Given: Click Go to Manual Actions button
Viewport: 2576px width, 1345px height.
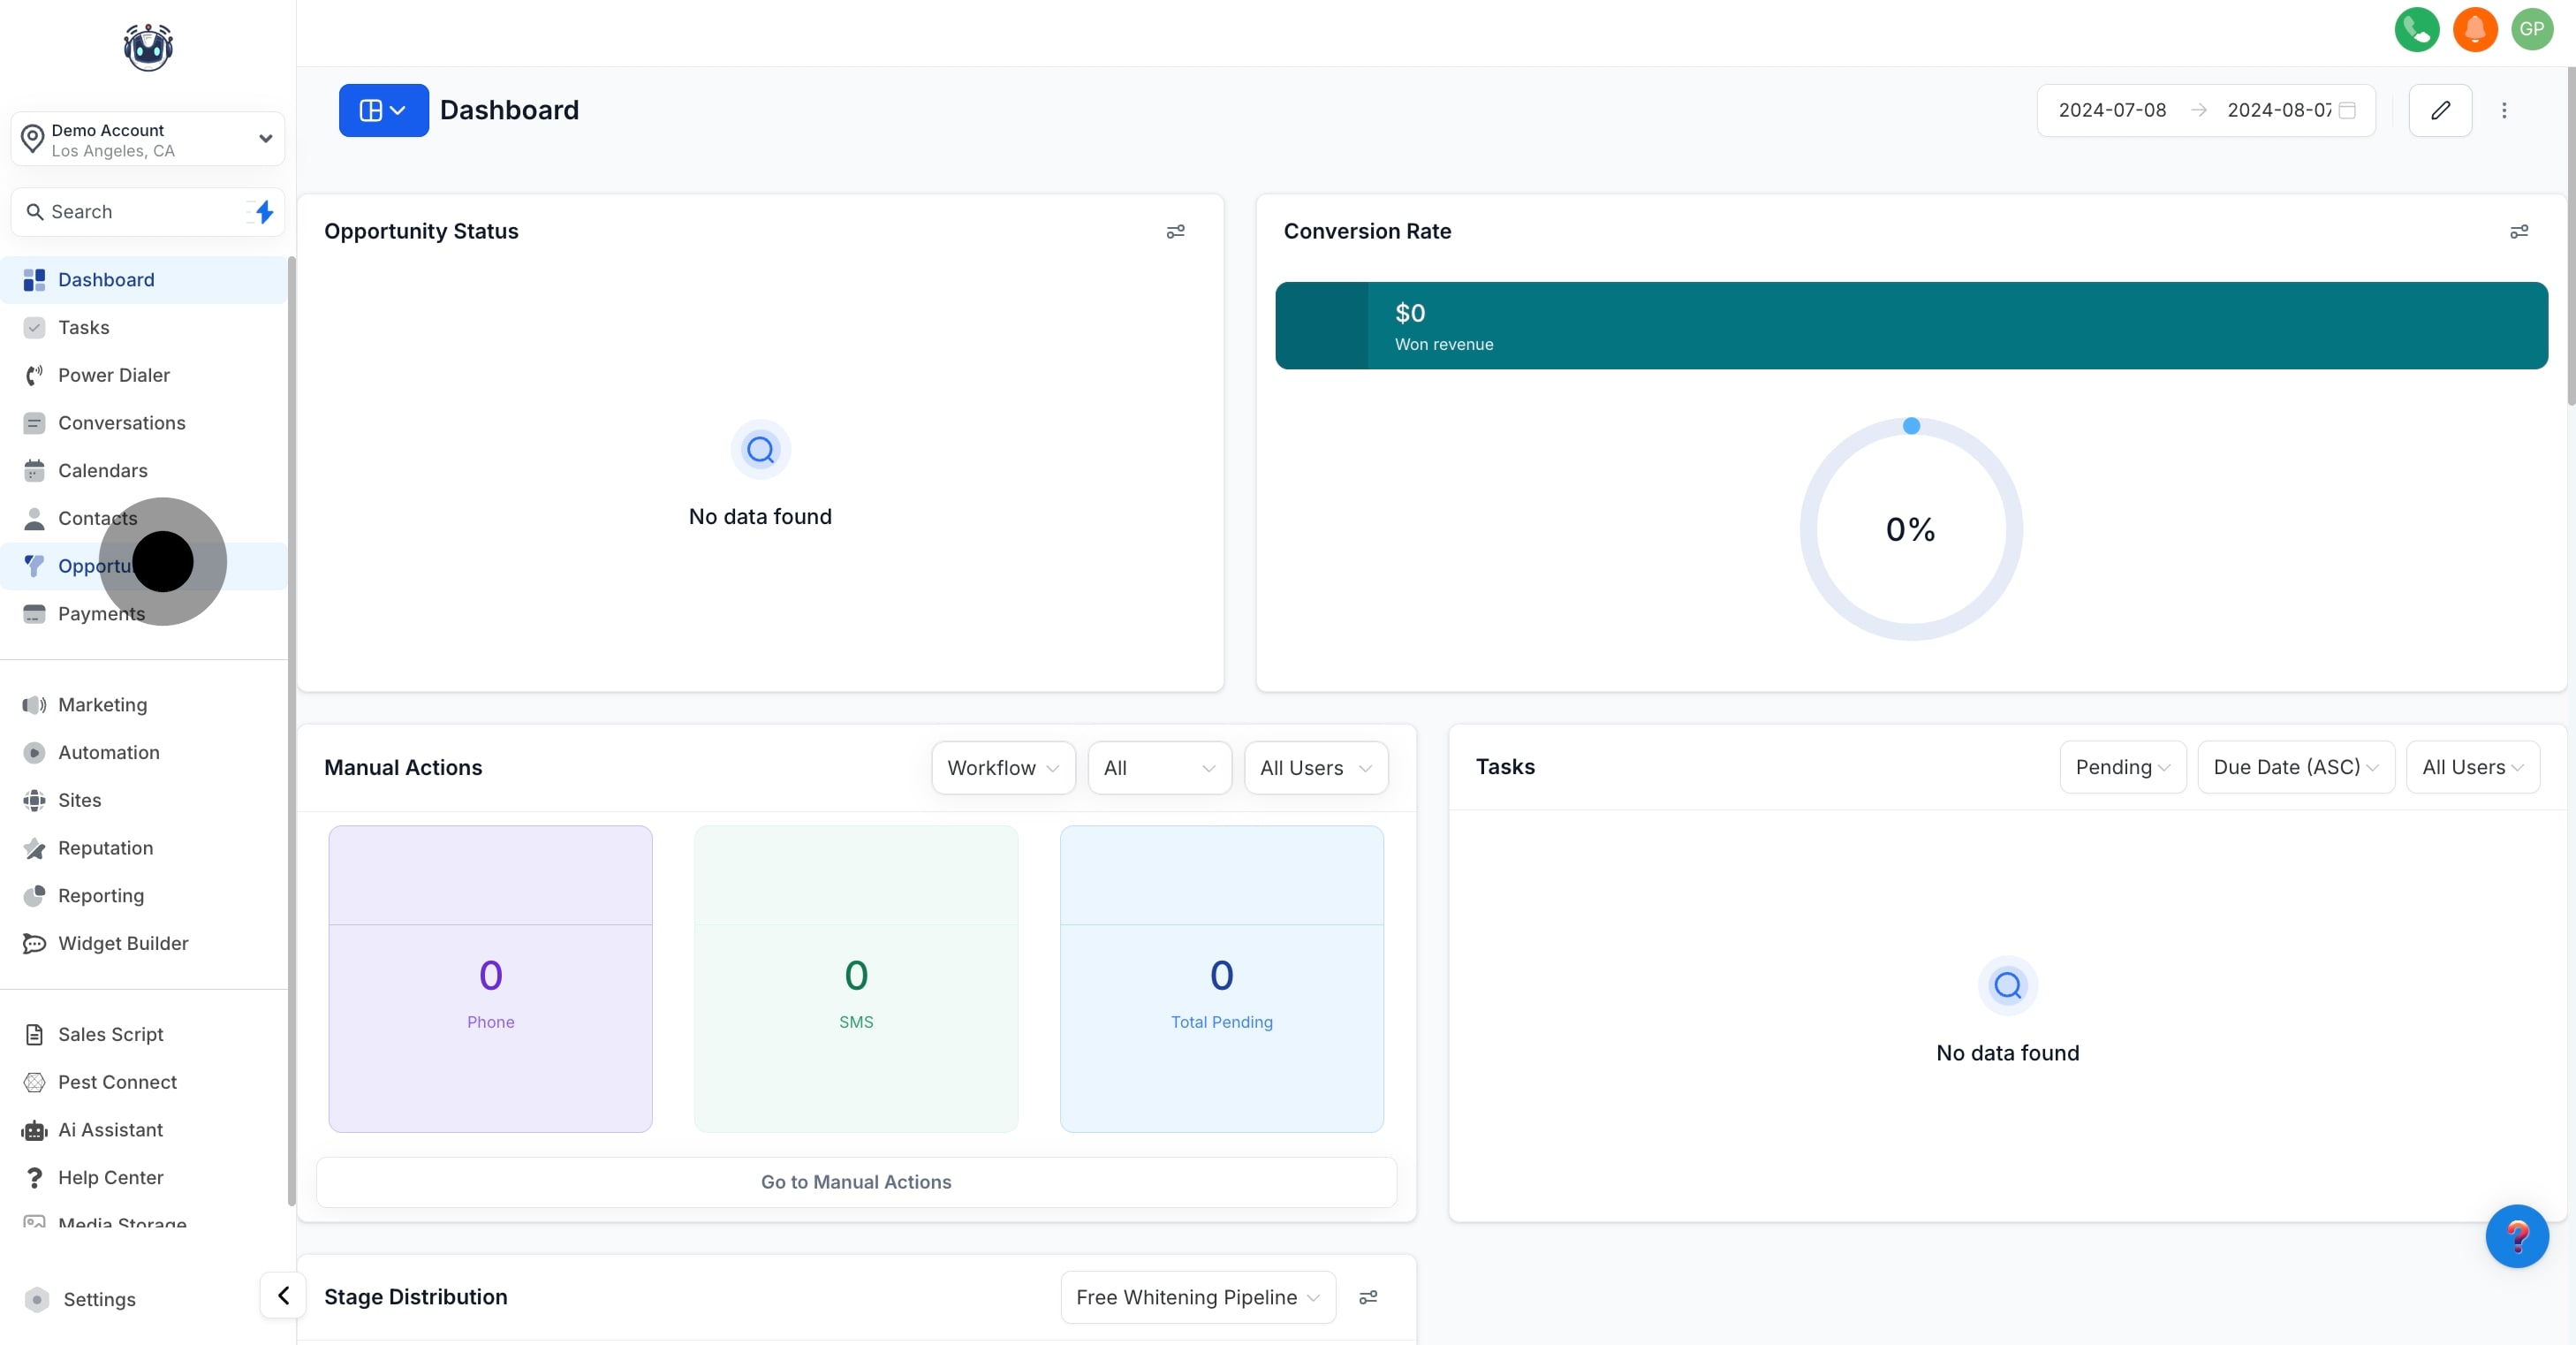Looking at the screenshot, I should pos(856,1182).
